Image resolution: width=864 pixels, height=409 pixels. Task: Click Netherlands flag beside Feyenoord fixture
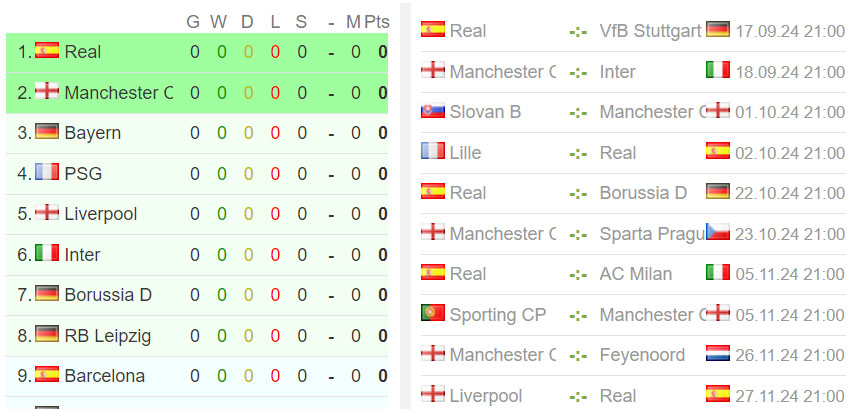coord(718,353)
